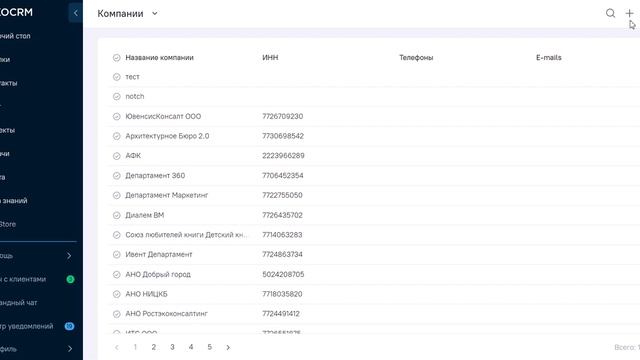
Task: Click ИНН value 2223966289
Action: (283, 156)
